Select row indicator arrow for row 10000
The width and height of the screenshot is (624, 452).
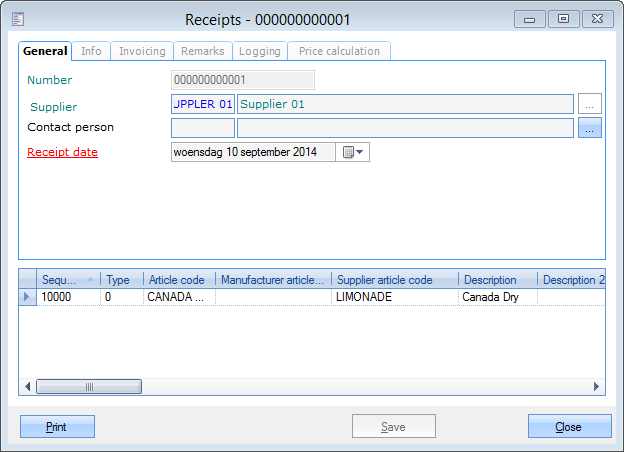[x=27, y=297]
